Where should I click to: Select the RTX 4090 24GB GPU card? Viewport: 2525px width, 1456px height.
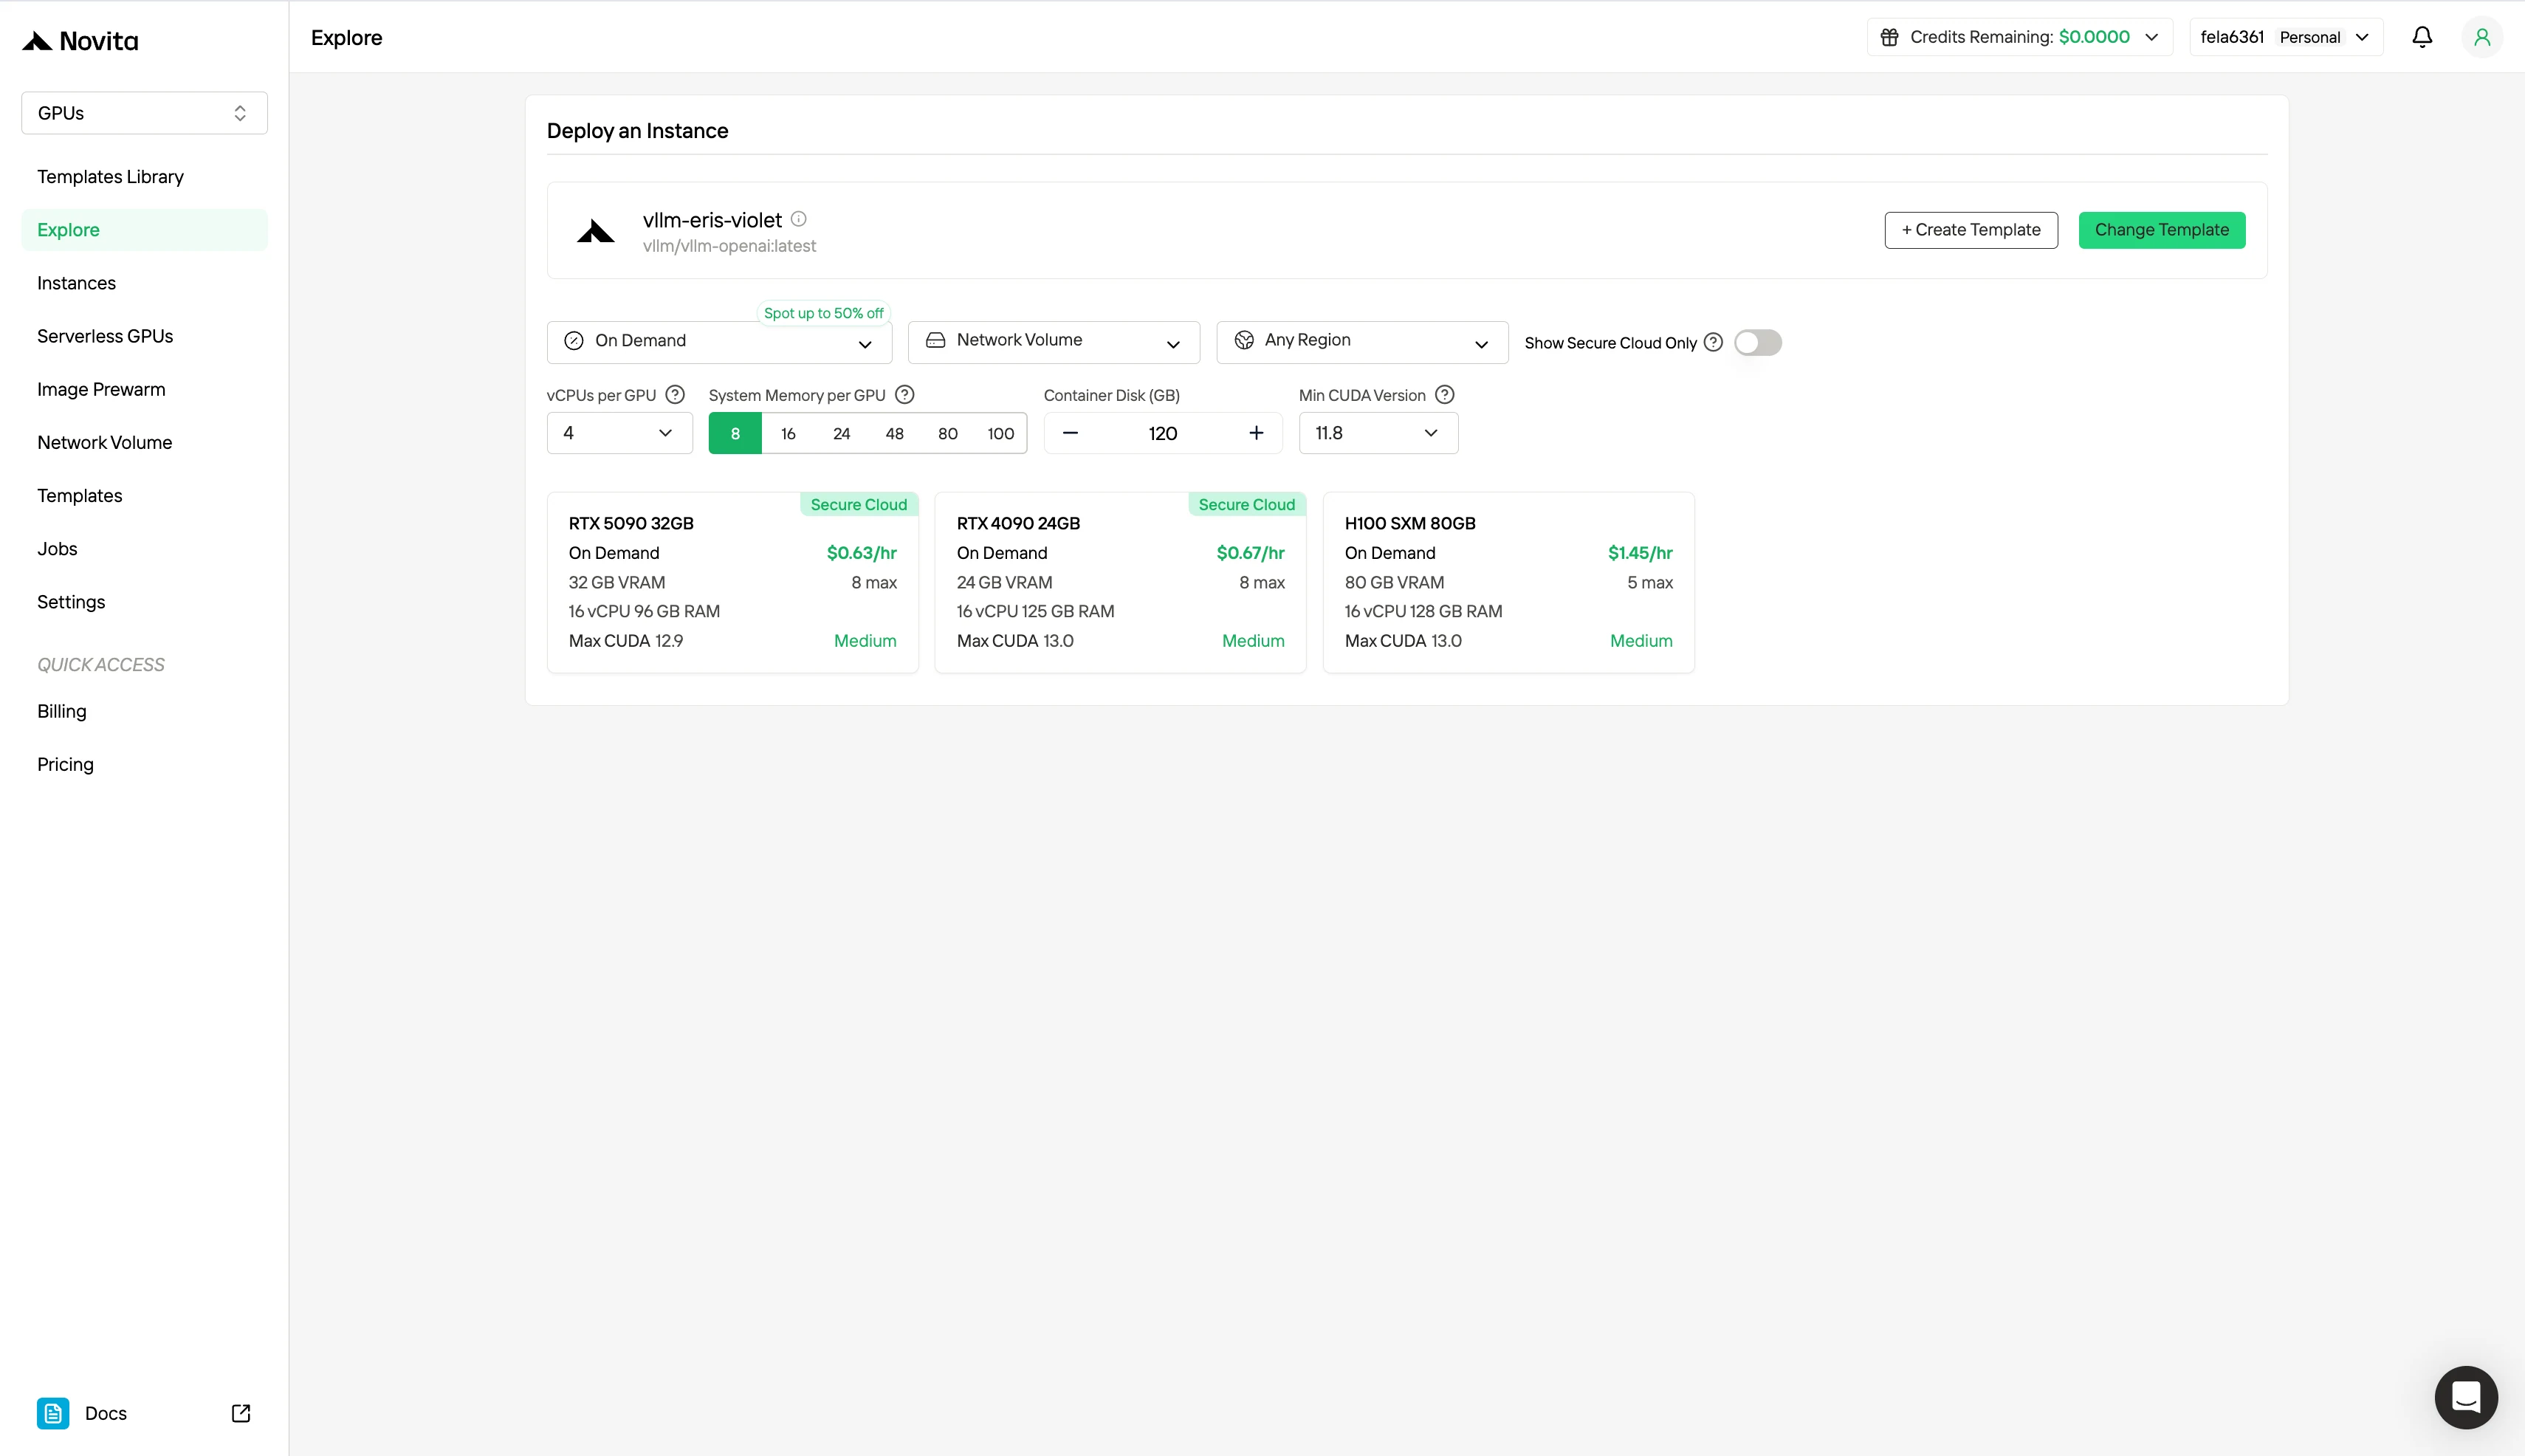point(1120,582)
